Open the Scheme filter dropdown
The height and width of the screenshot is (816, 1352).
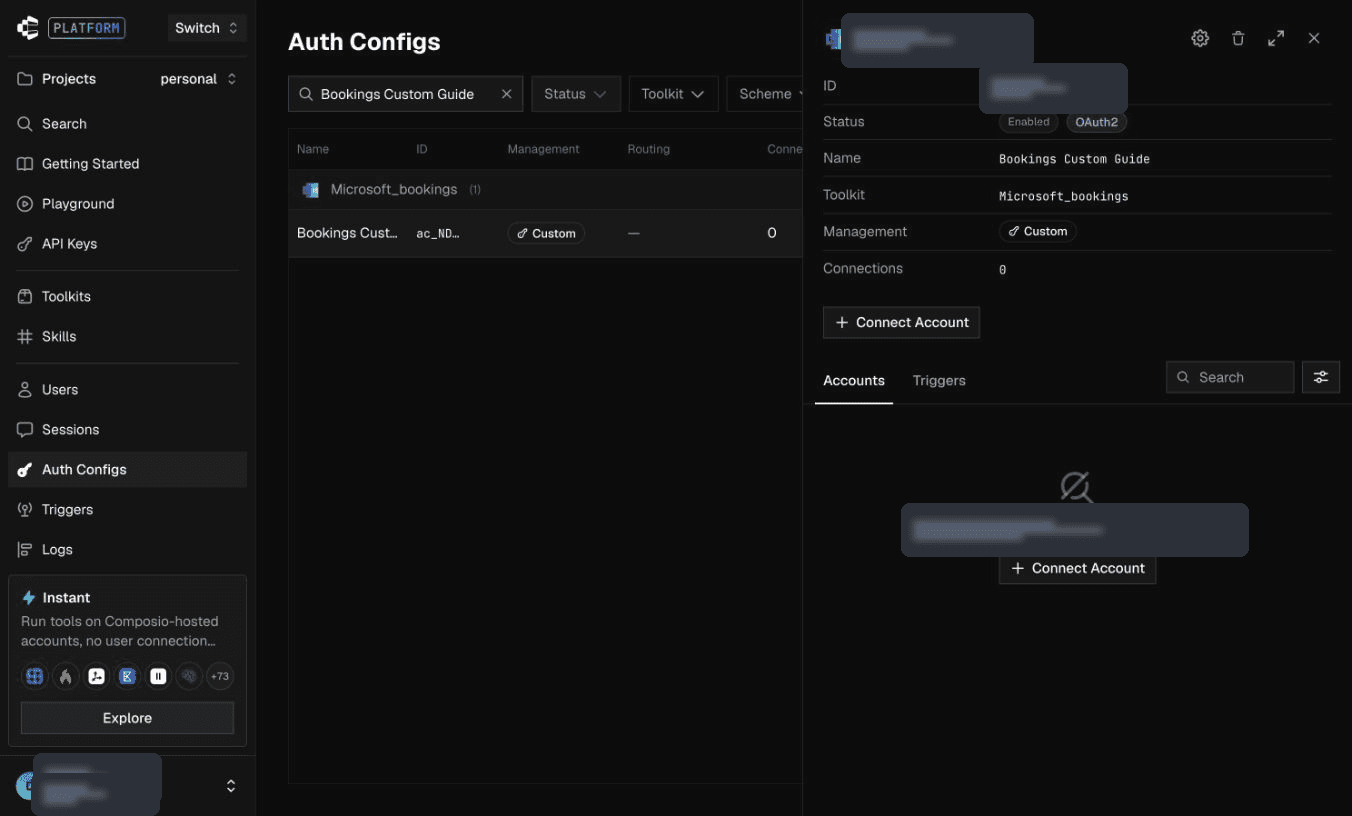click(x=766, y=94)
